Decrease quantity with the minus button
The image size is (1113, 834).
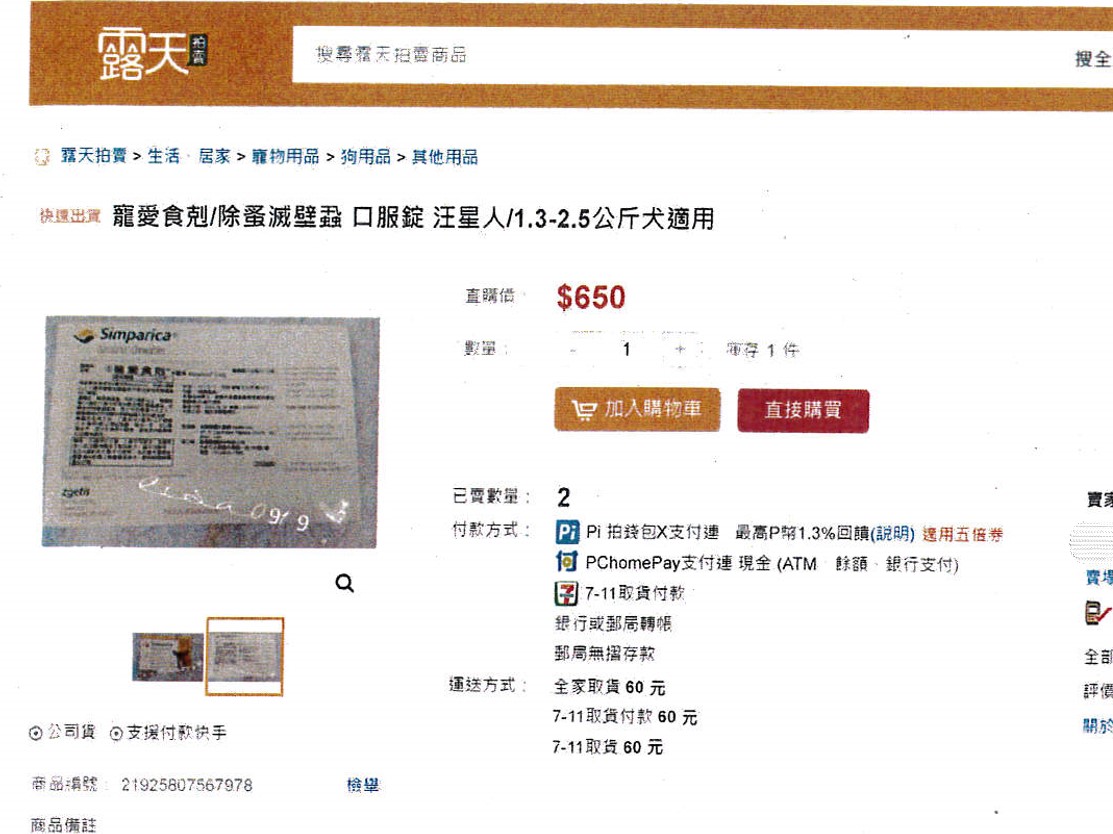click(574, 349)
